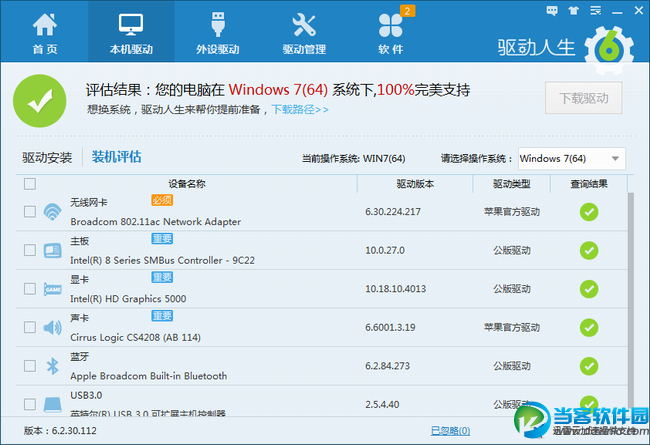This screenshot has width=650, height=445.
Task: Select driver version 6.6001.3.19
Action: click(390, 328)
